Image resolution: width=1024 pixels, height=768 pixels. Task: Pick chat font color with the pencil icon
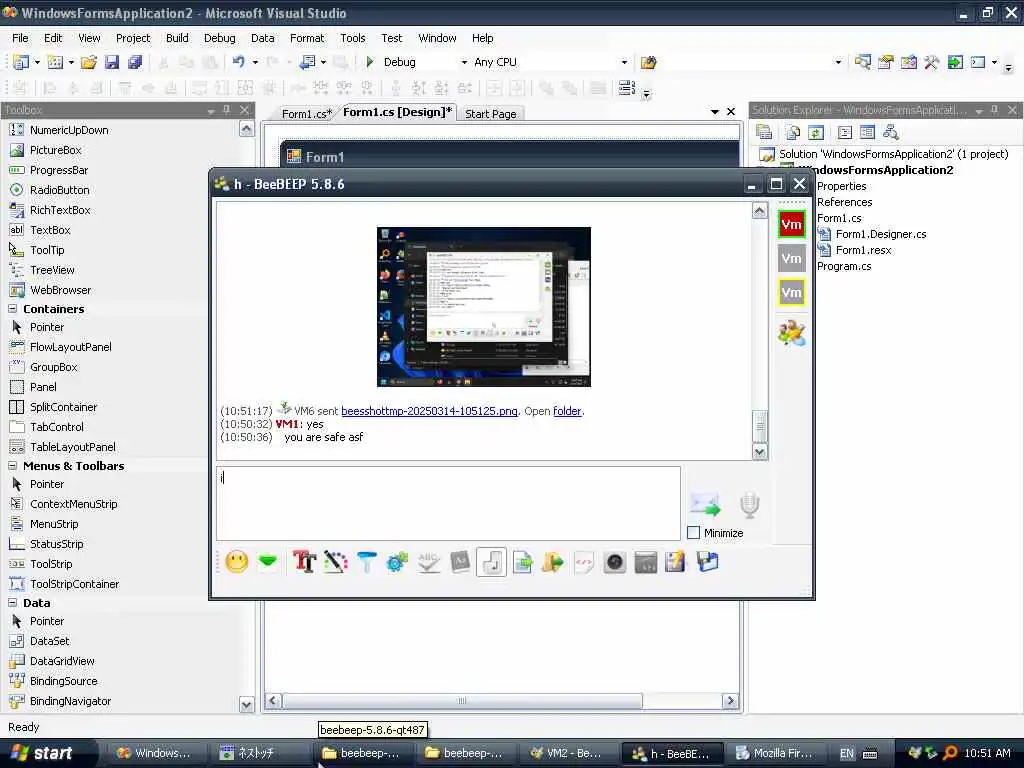(x=336, y=562)
